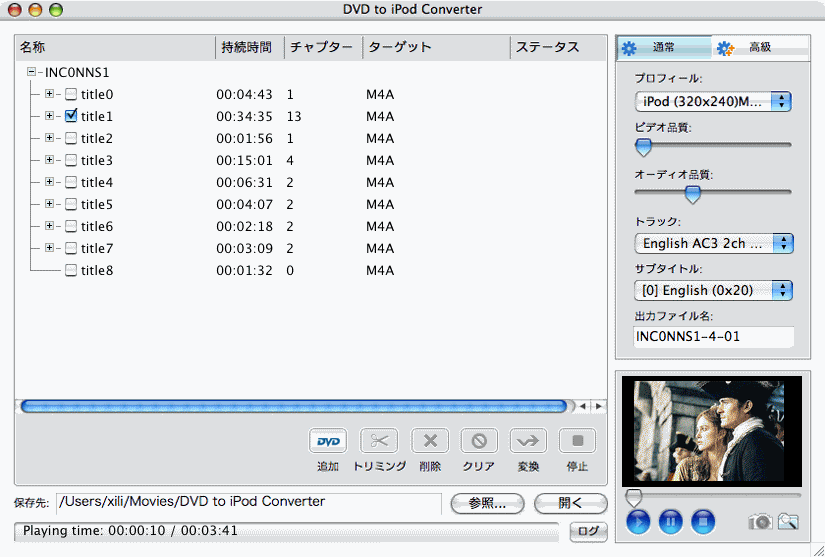Image resolution: width=825 pixels, height=557 pixels.
Task: Click the 開く open button
Action: pos(570,503)
